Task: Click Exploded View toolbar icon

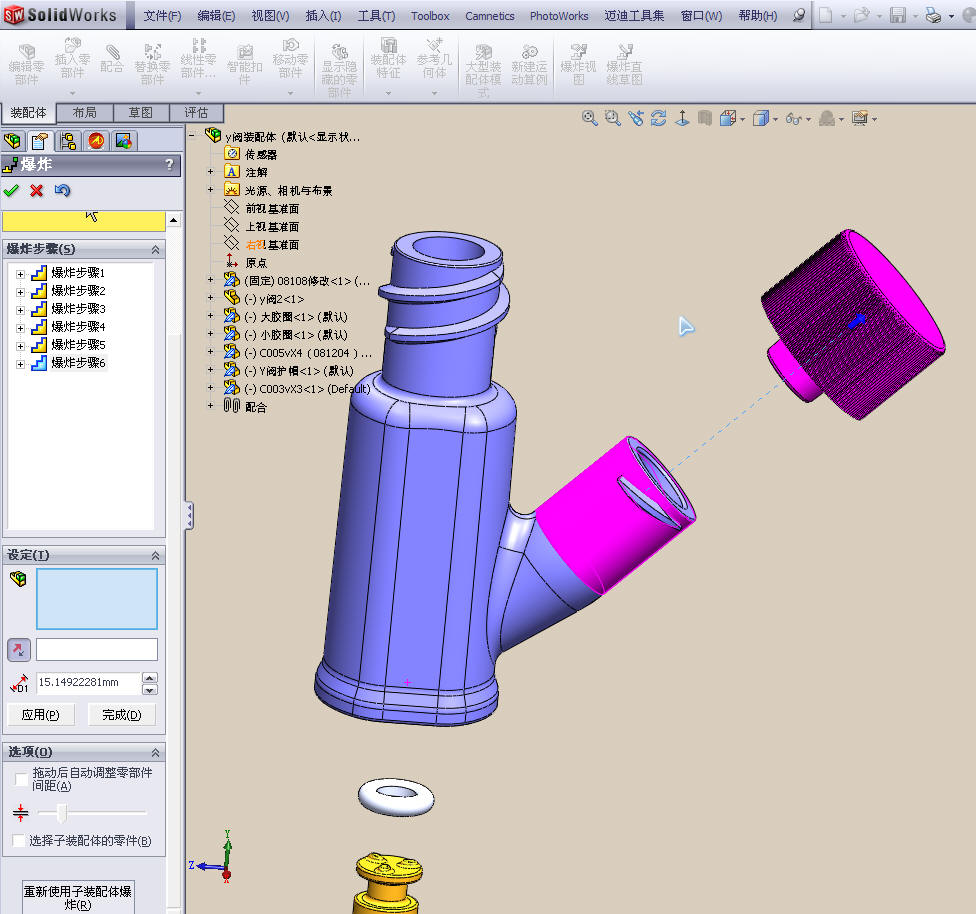Action: 578,62
